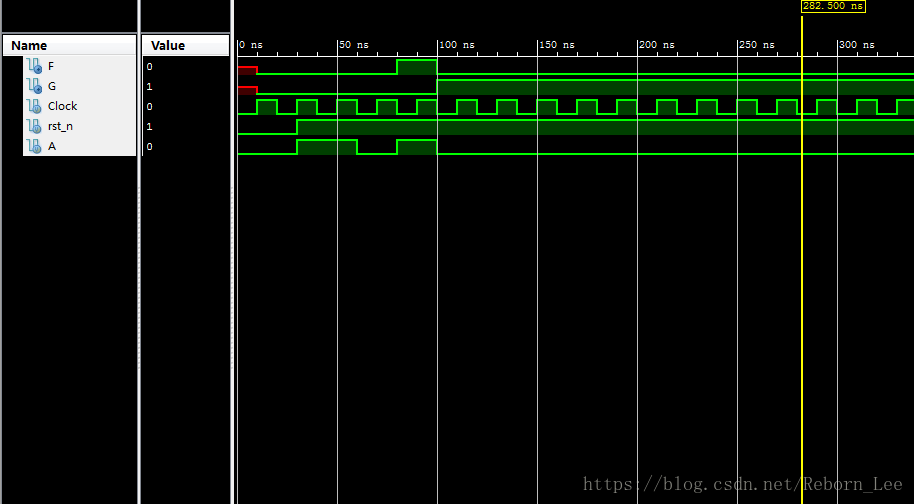Click the value 0 in F row
This screenshot has width=914, height=504.
point(149,66)
